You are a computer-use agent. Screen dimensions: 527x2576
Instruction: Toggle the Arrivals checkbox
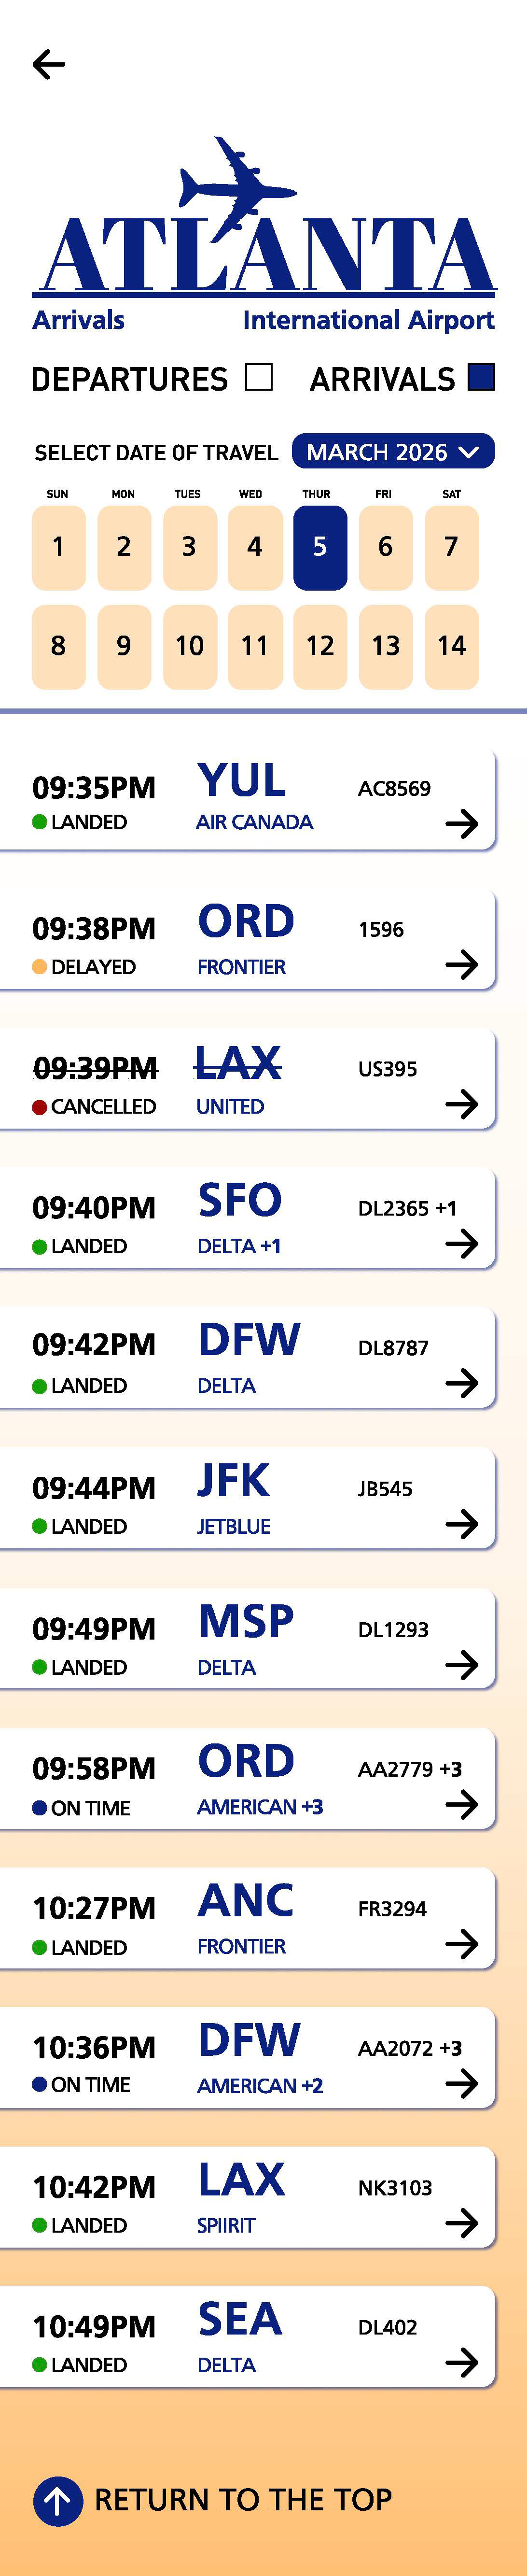(482, 377)
